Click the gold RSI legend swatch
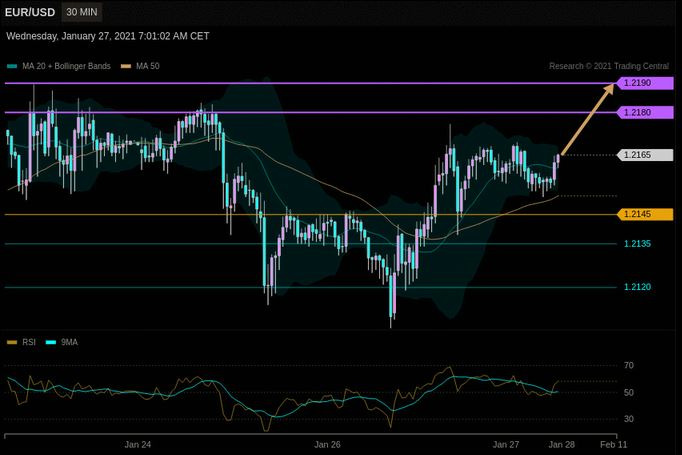The image size is (682, 455). (12, 342)
